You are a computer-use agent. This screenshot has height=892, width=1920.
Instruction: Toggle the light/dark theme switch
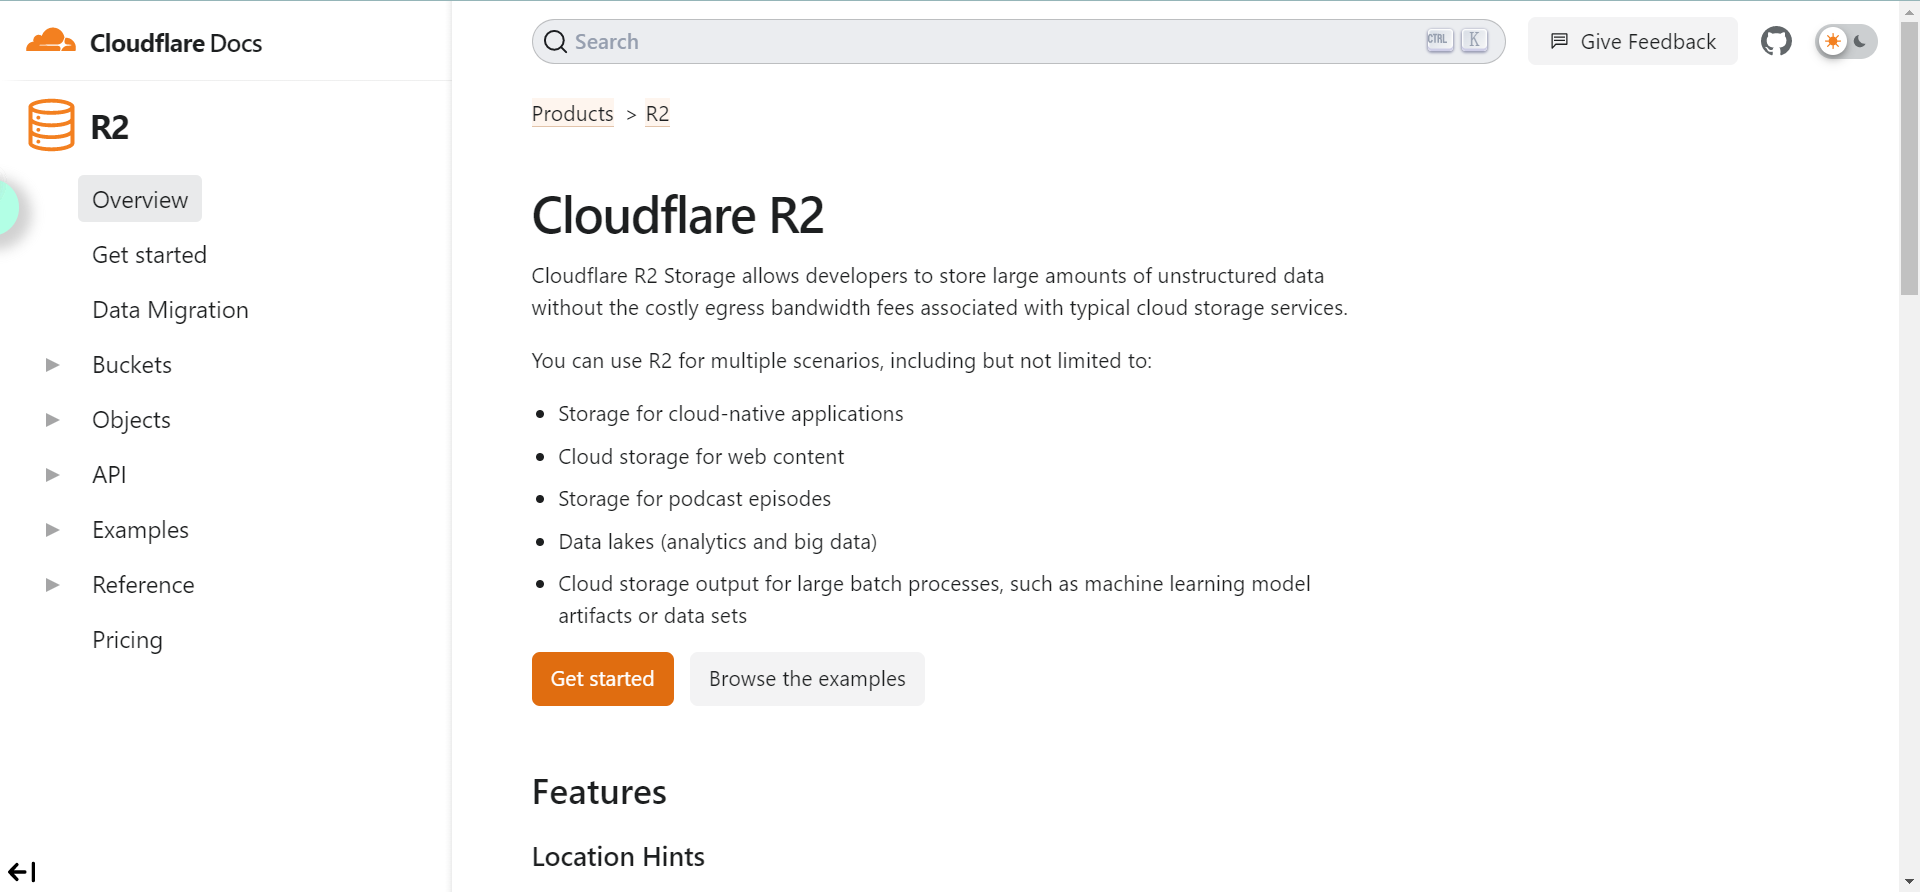point(1846,42)
